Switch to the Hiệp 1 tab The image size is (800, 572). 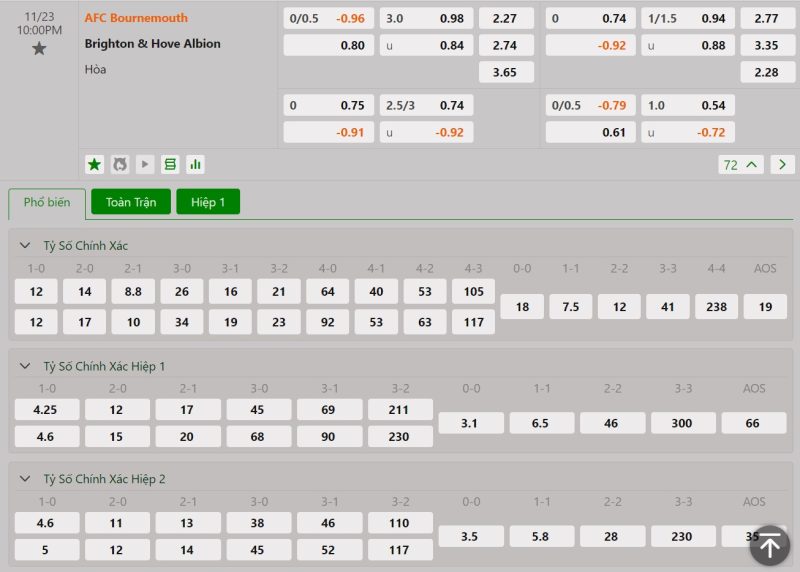(208, 202)
